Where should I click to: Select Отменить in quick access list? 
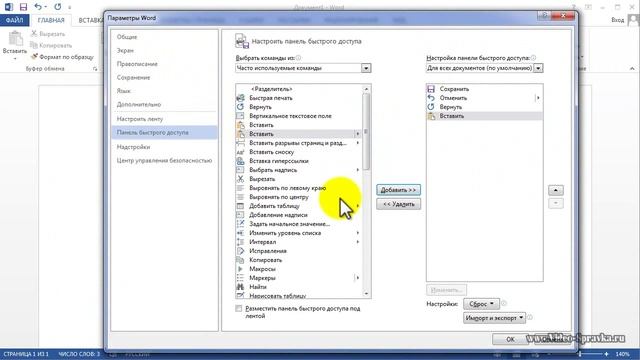[484, 98]
